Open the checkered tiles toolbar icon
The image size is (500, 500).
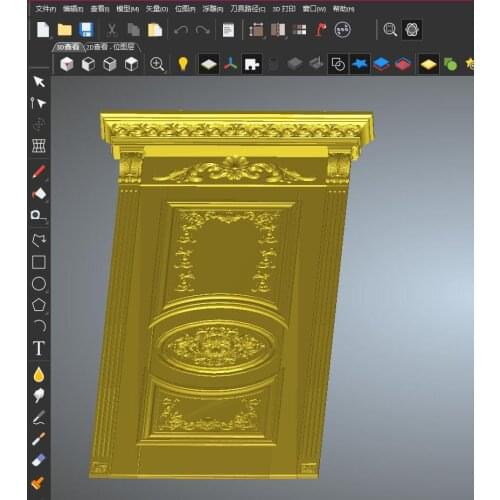(299, 30)
